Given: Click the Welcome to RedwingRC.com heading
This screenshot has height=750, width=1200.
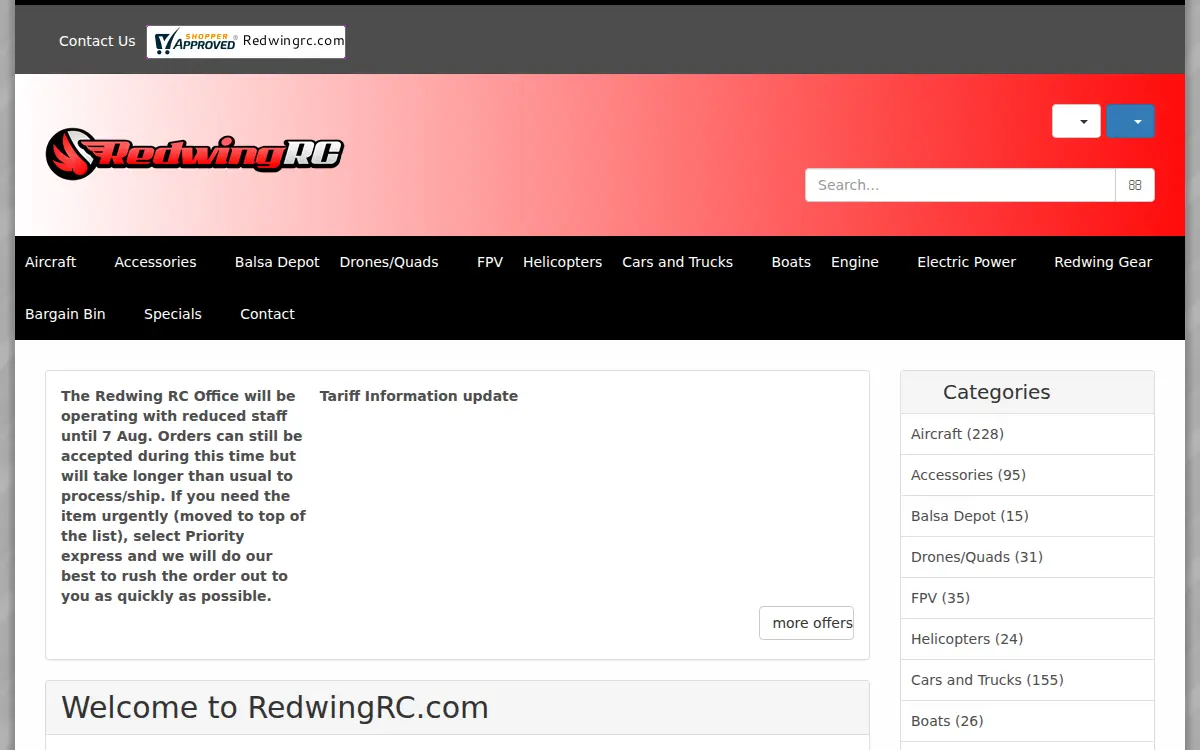Looking at the screenshot, I should pos(275,708).
